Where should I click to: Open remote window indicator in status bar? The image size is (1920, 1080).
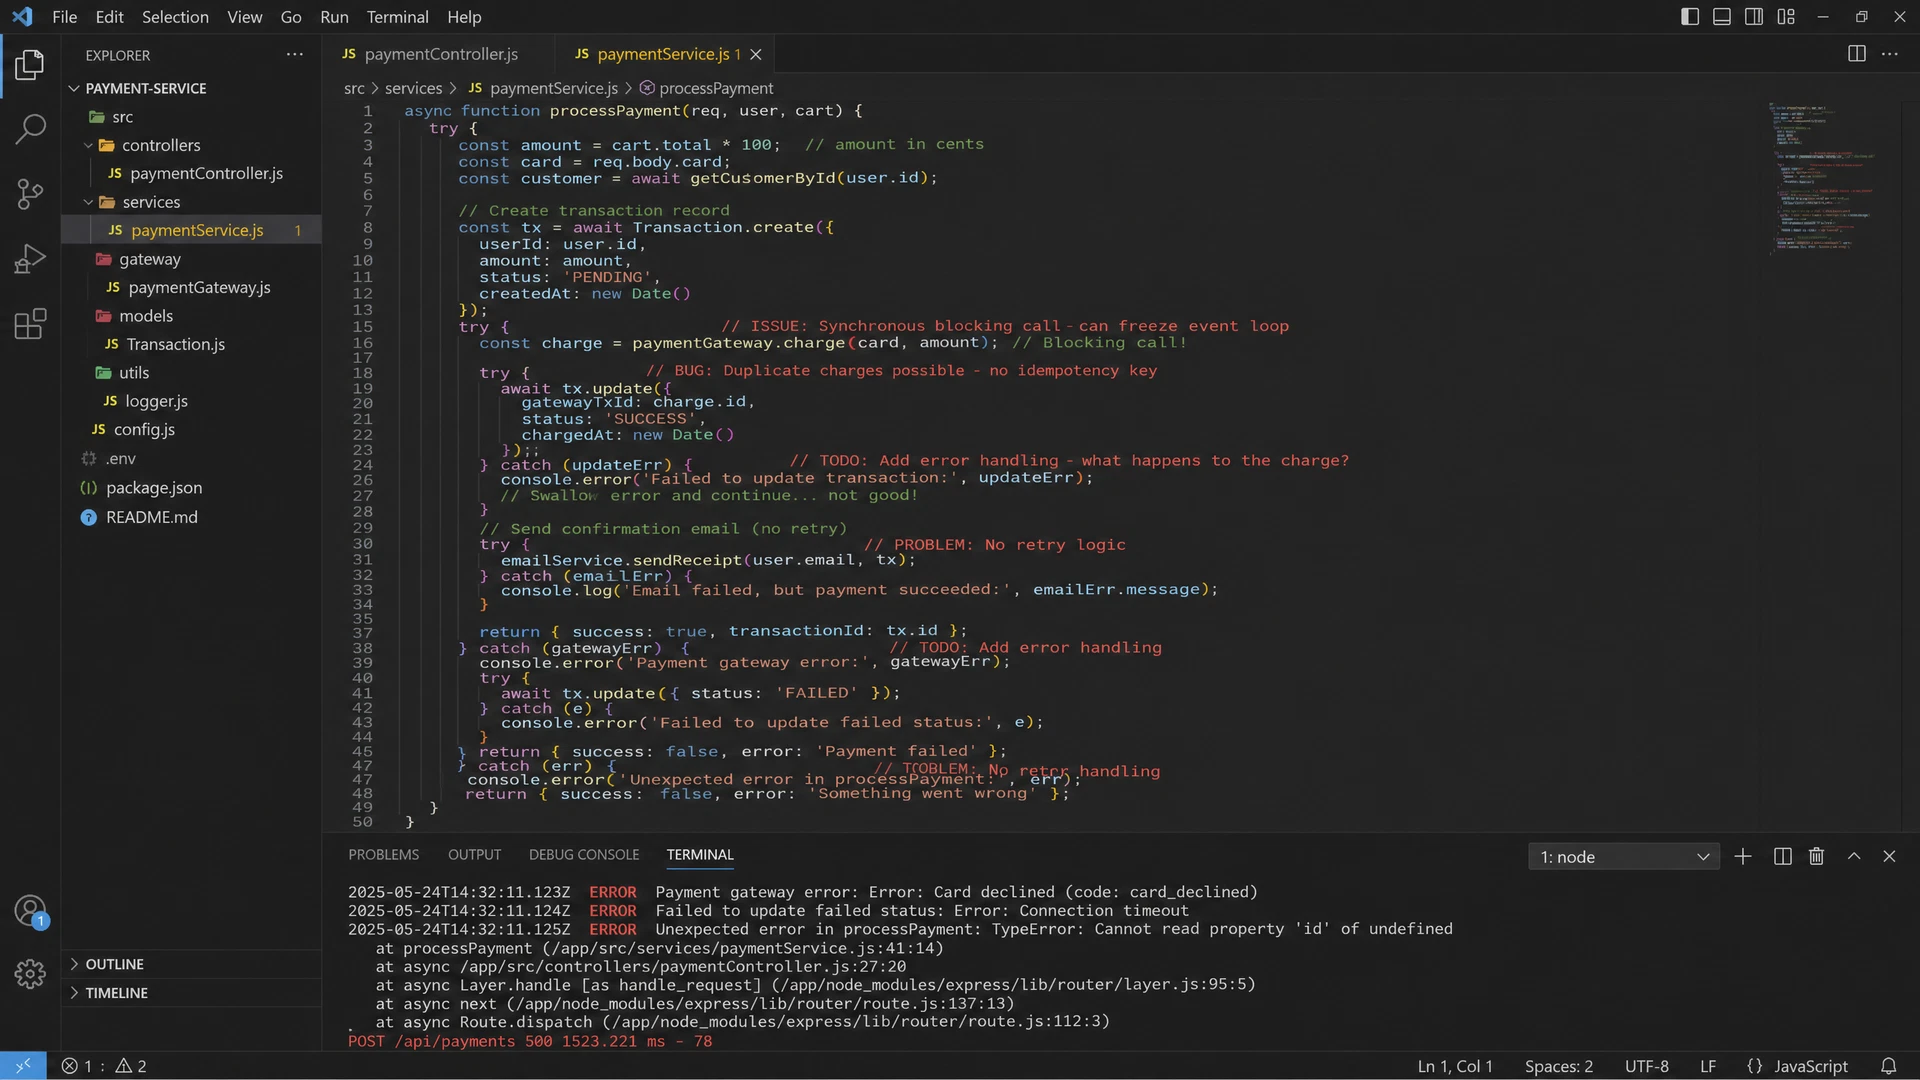23,1066
